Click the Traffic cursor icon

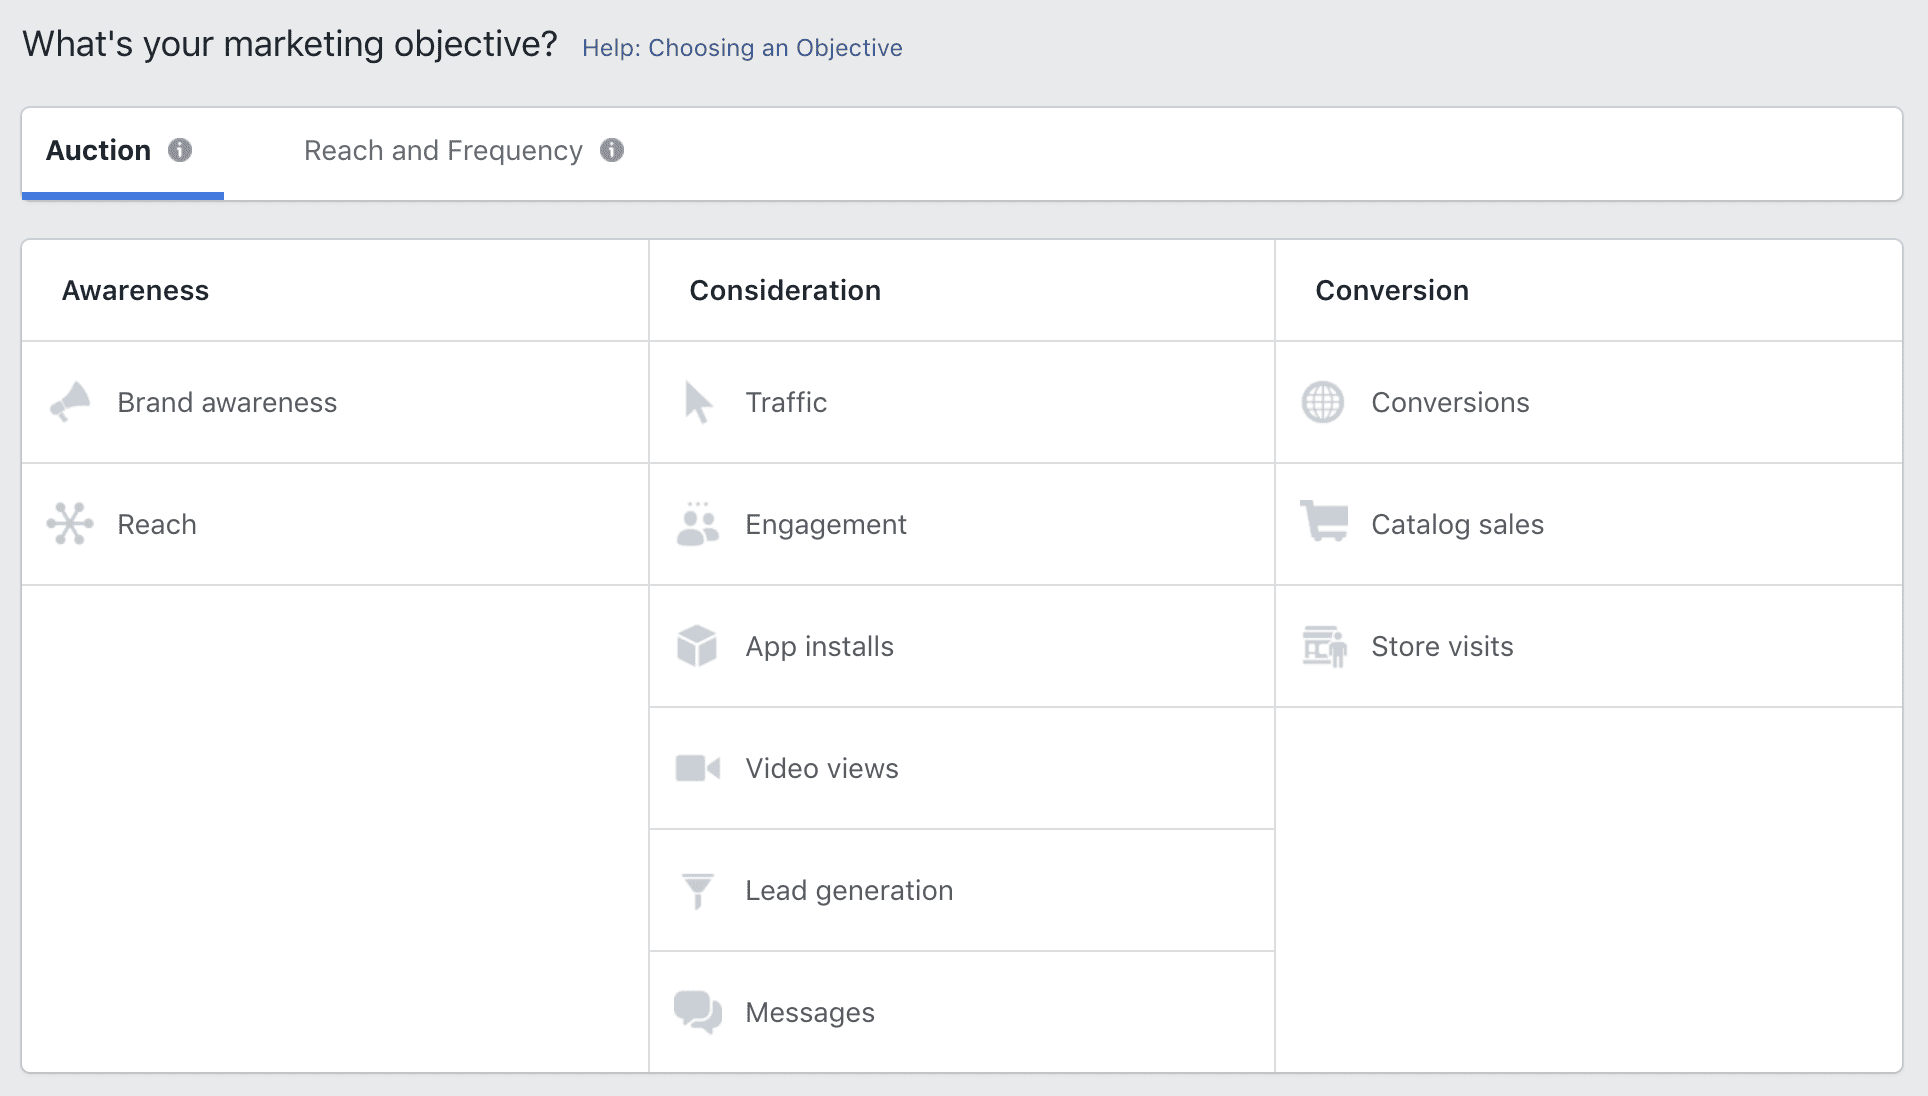697,401
